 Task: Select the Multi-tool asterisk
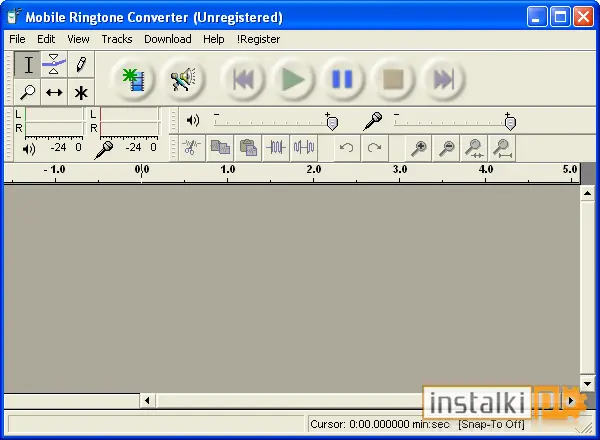81,92
